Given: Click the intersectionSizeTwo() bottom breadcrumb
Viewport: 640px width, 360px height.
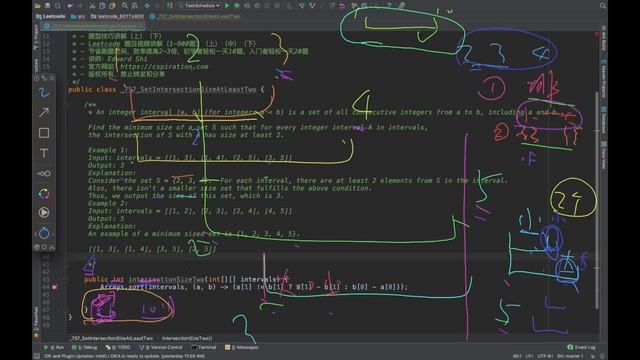Looking at the screenshot, I should (x=187, y=338).
